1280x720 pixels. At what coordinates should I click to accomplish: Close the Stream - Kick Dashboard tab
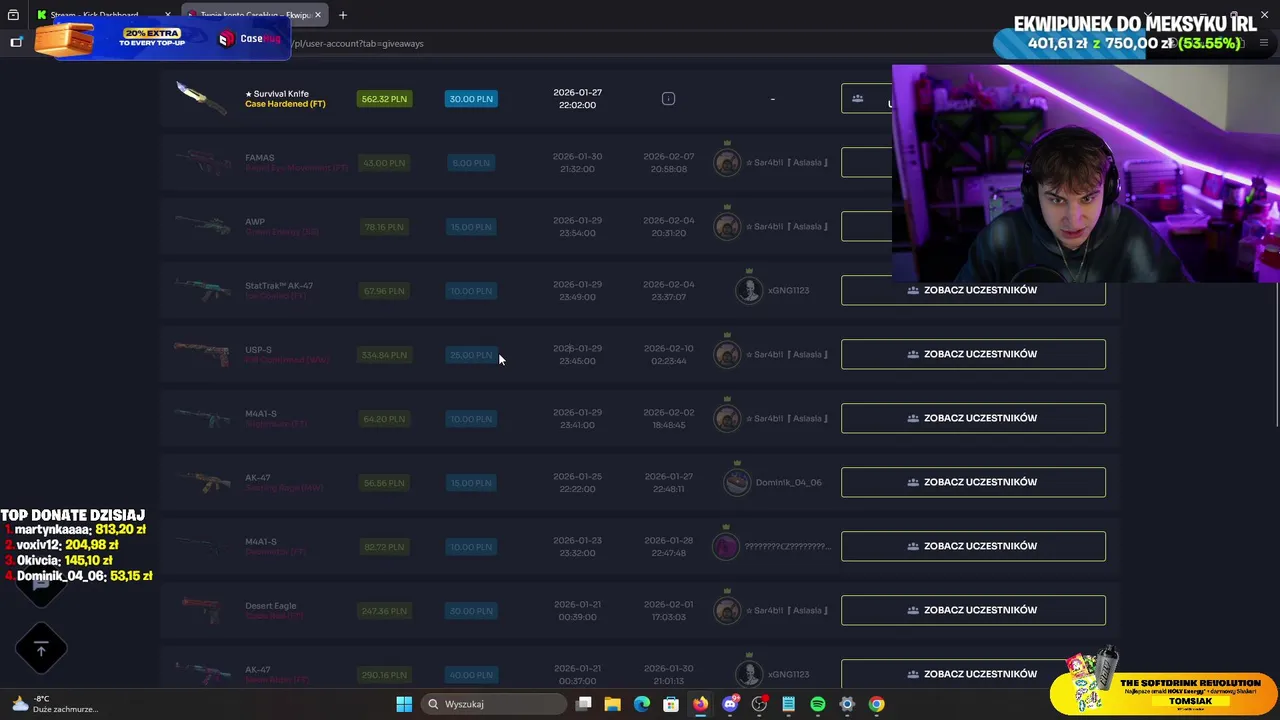point(170,15)
